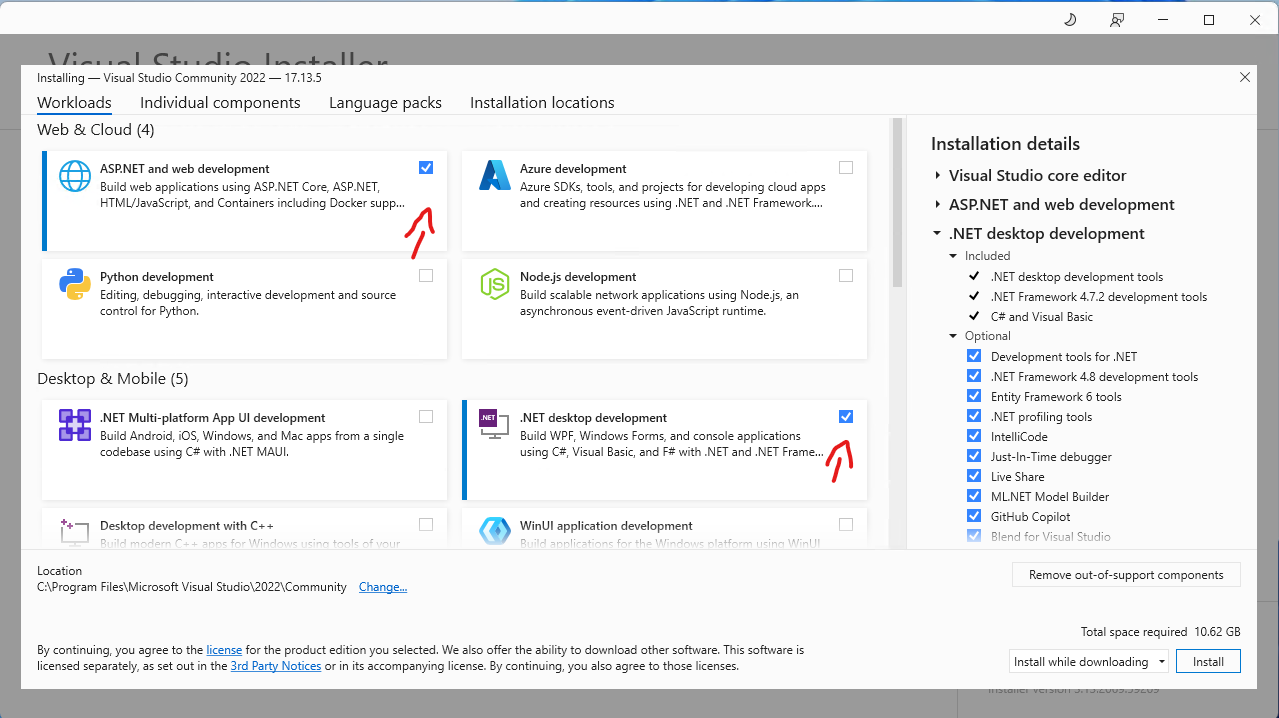Check .NET Multi-platform App UI development
Viewport: 1279px width, 718px height.
426,417
